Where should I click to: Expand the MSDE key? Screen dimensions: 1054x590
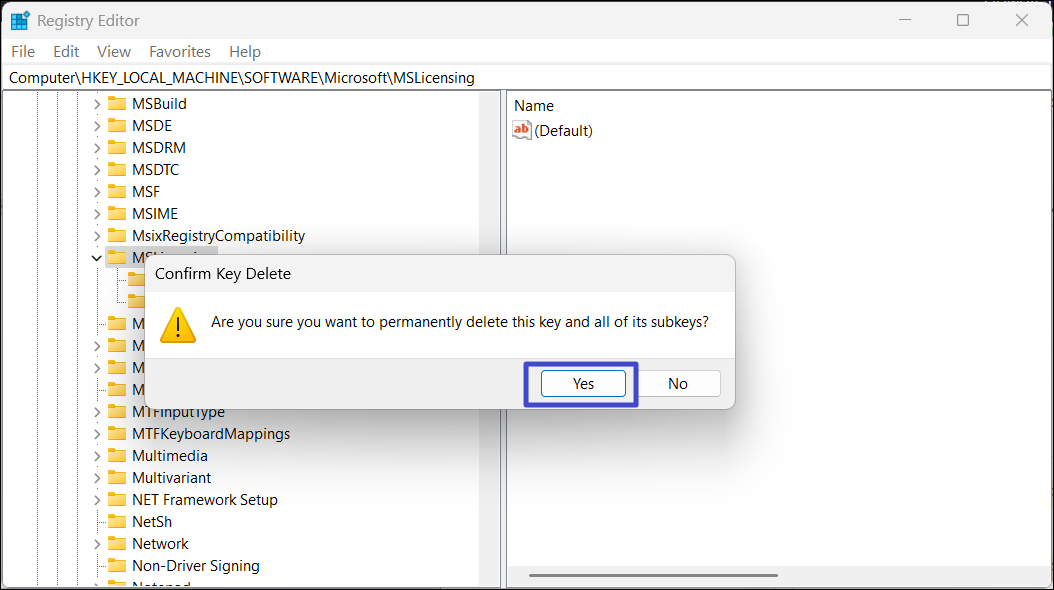point(97,126)
